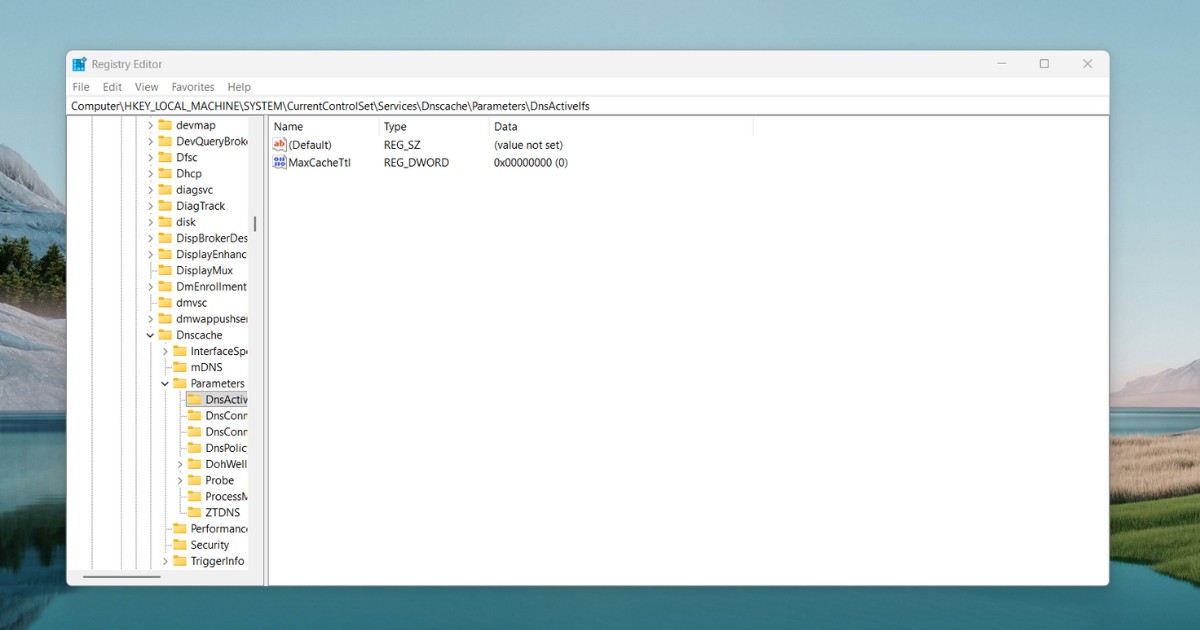Click the horizontal scrollbar of the tree pane
1200x630 pixels.
point(120,576)
